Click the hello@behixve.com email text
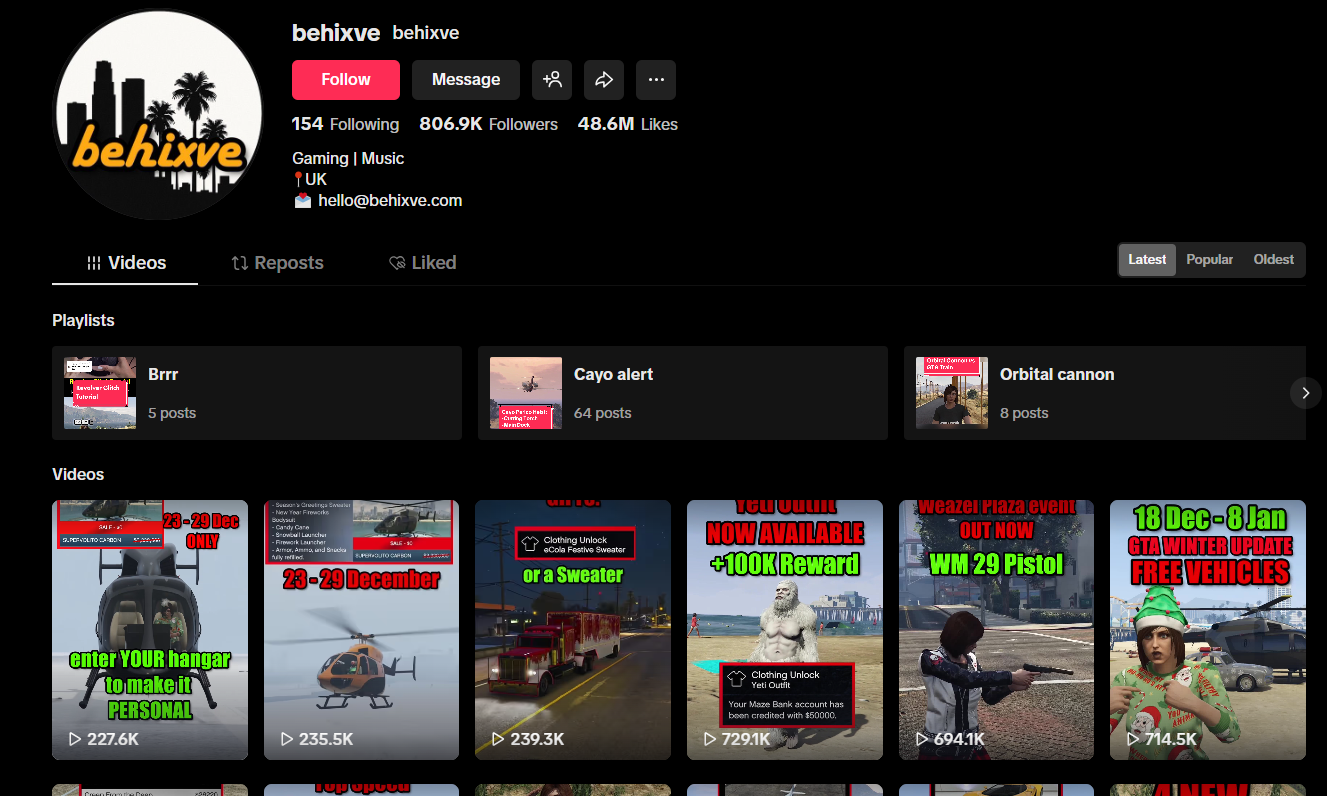 click(x=390, y=200)
